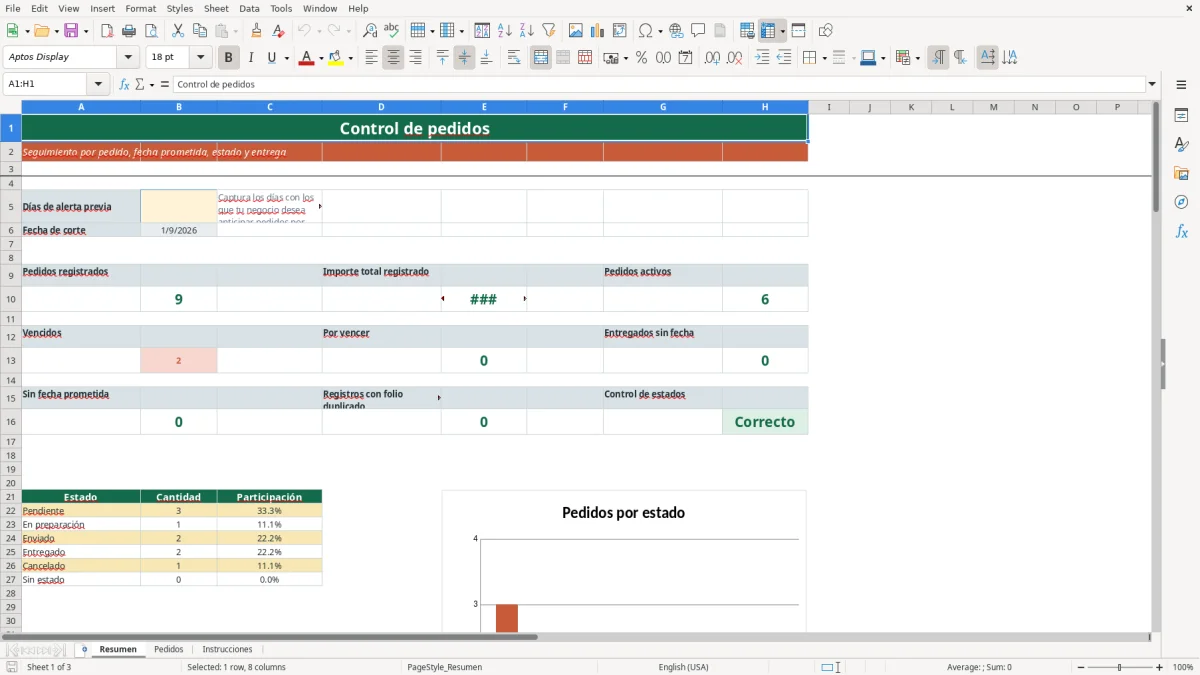Click column header D
Image resolution: width=1200 pixels, height=675 pixels.
381,107
